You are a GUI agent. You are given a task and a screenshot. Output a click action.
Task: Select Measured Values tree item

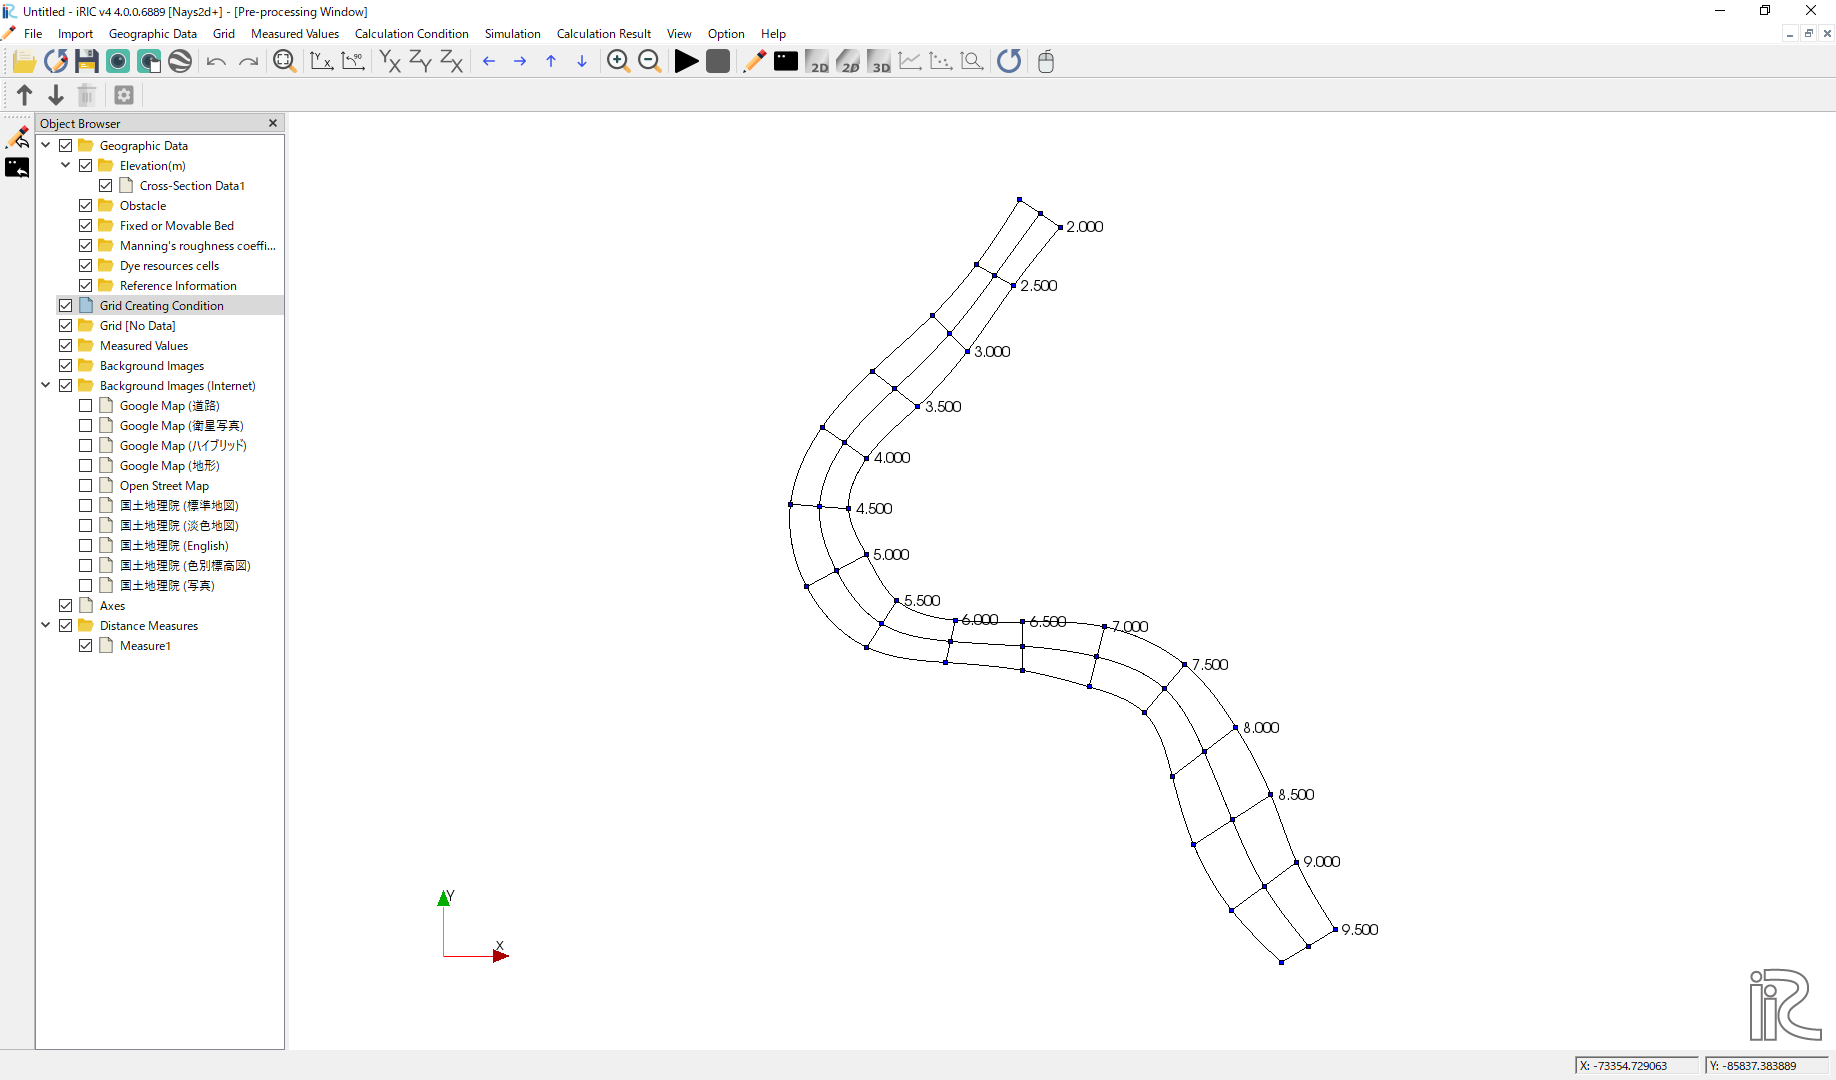coord(144,346)
